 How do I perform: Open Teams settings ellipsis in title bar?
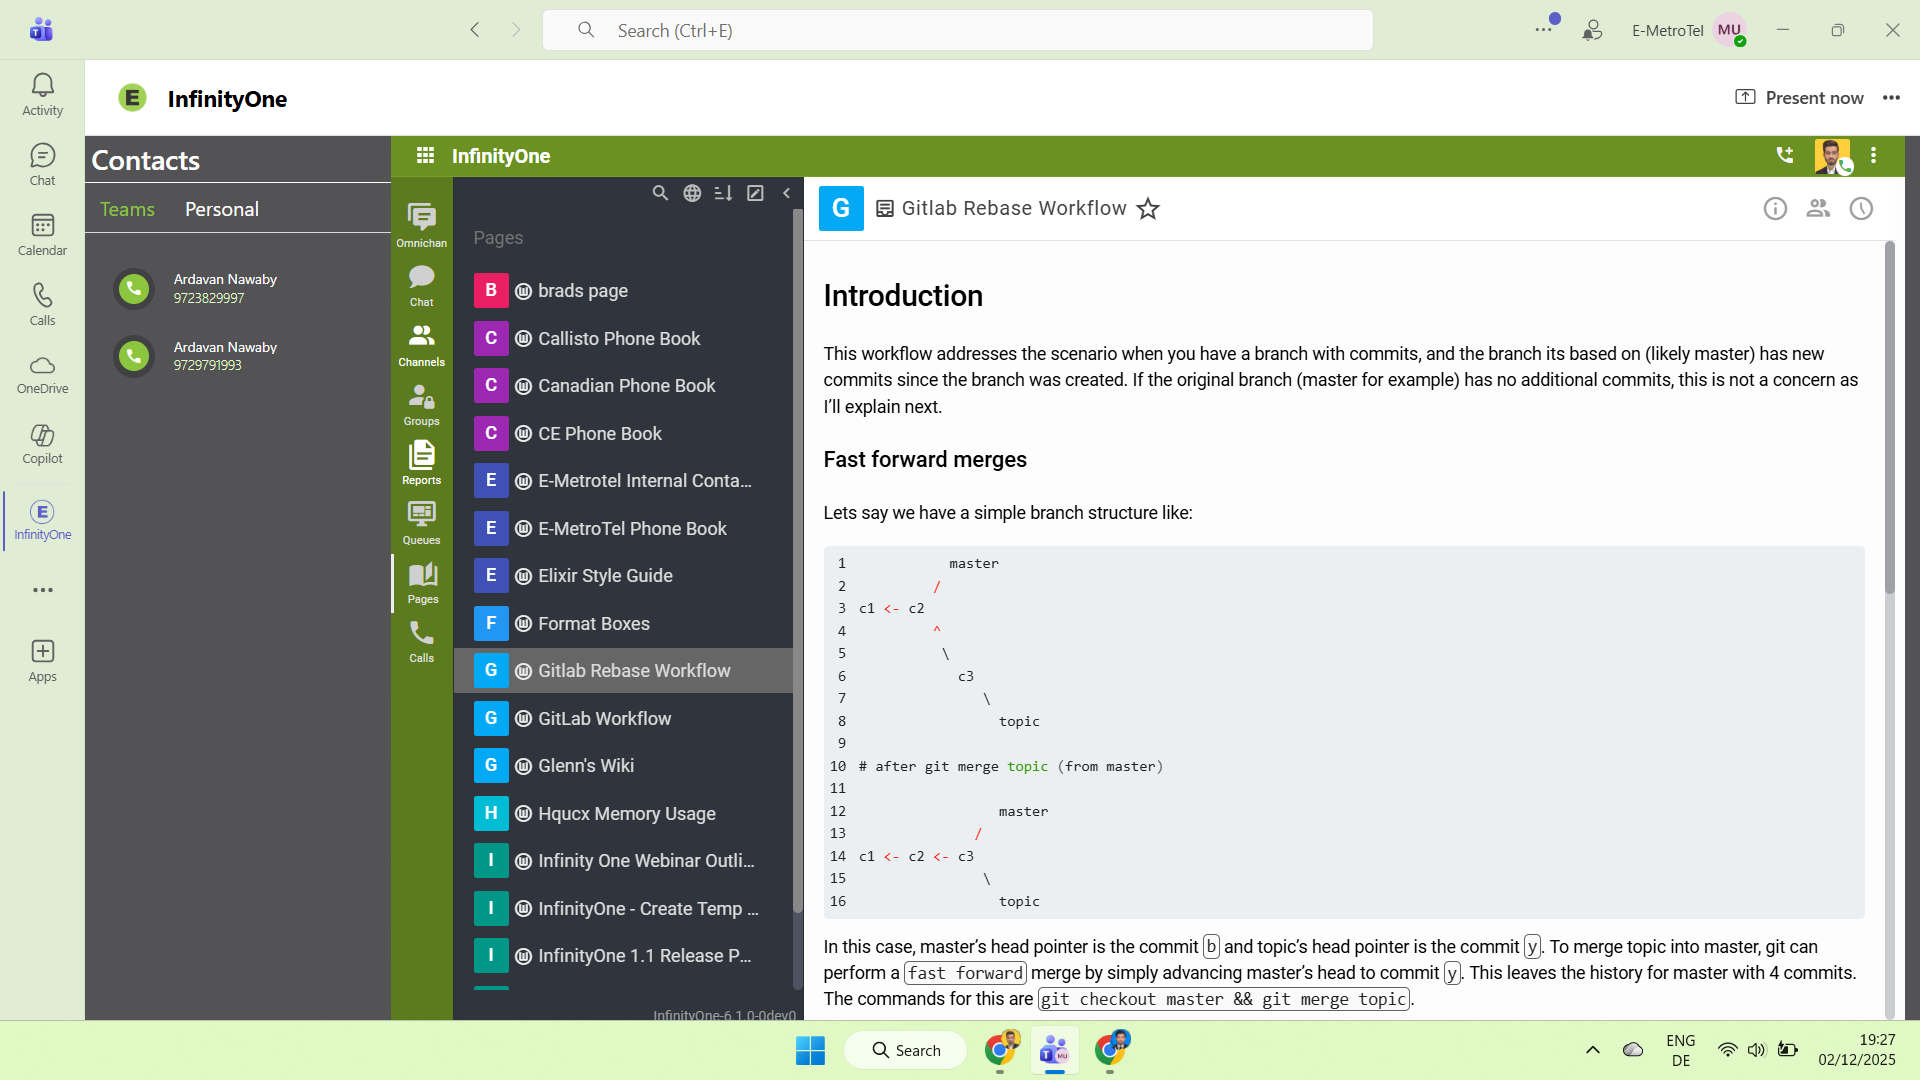[x=1544, y=29]
